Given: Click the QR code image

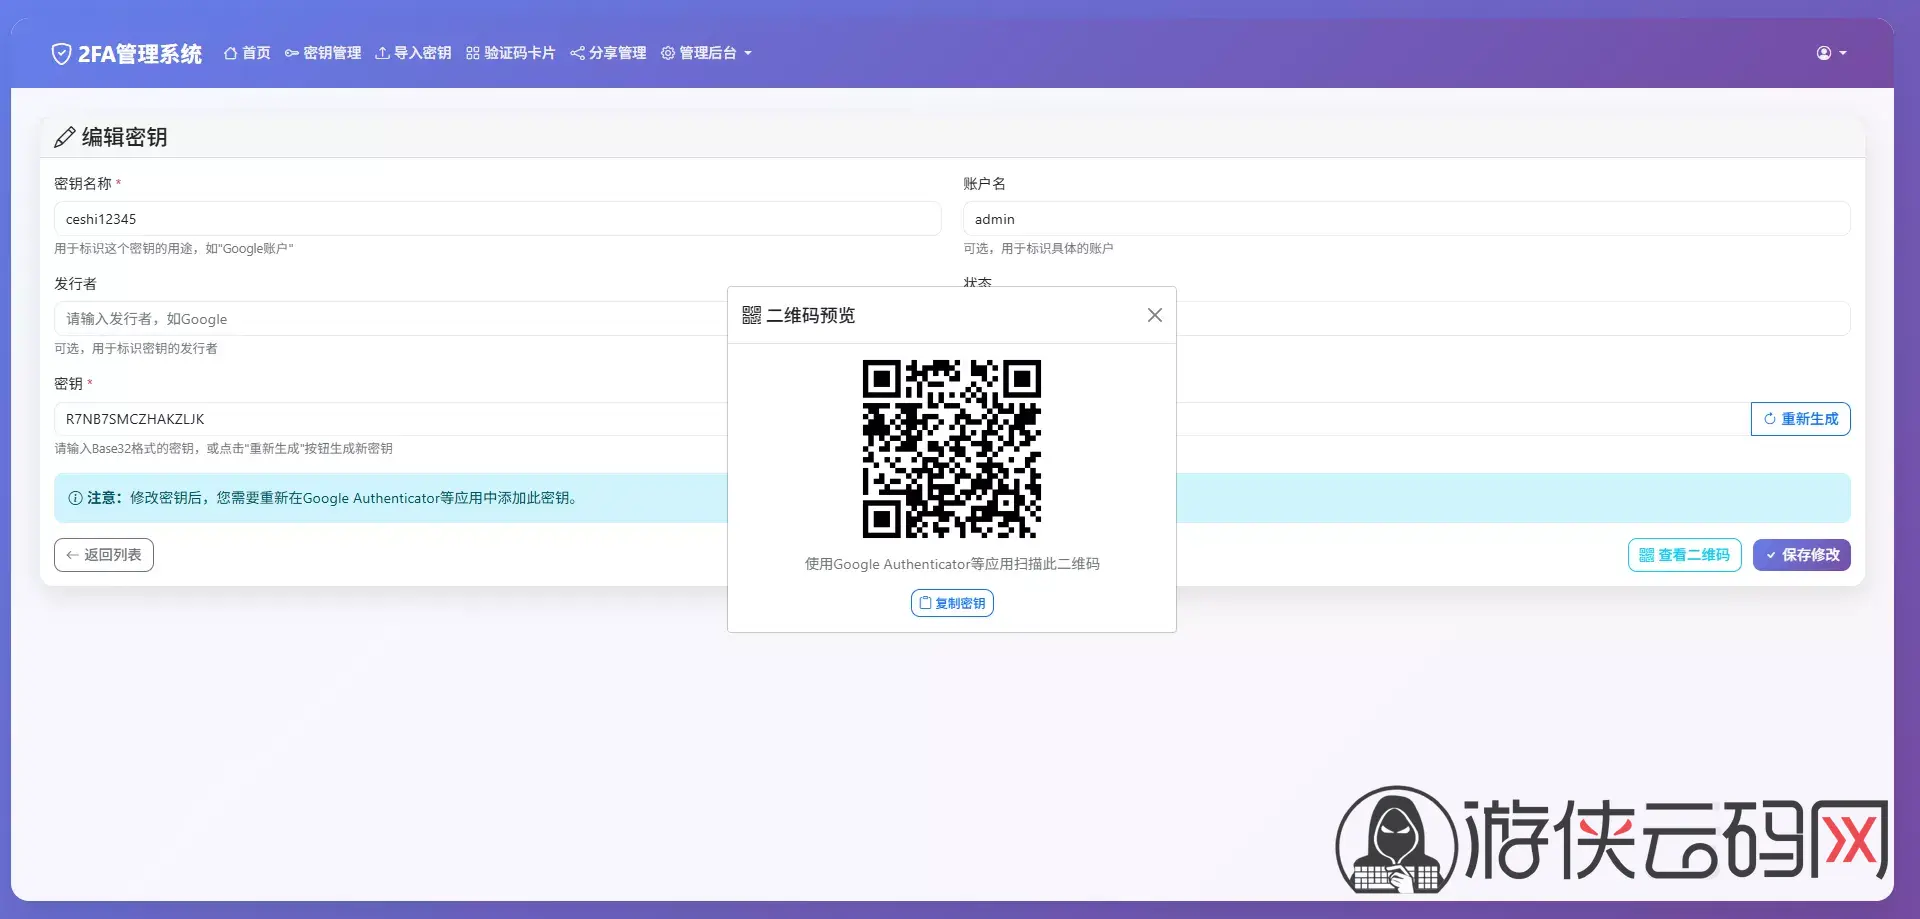Looking at the screenshot, I should click(951, 449).
